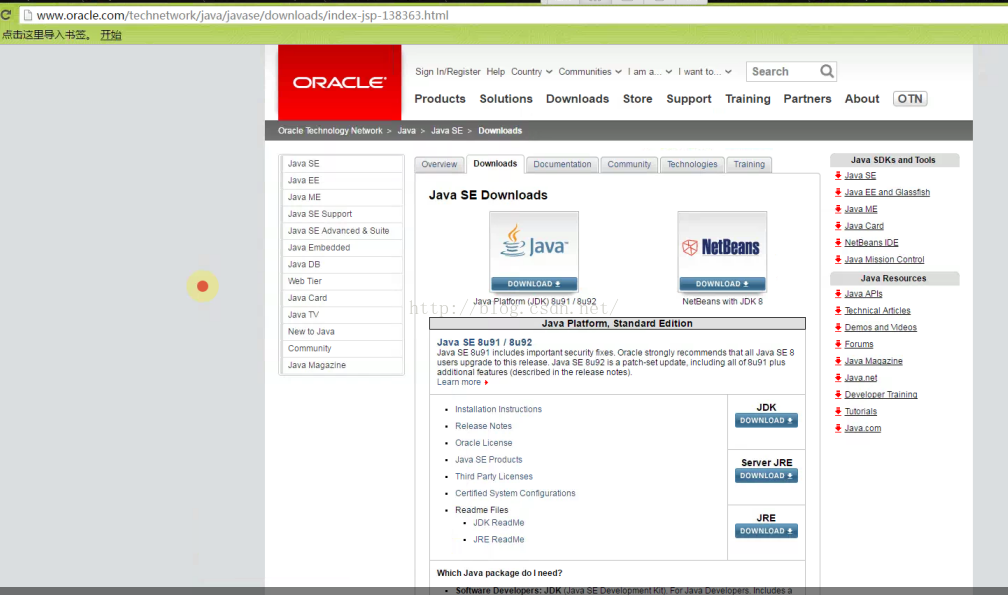Expand the 'I am a...' dropdown
This screenshot has height=595, width=1008.
click(650, 71)
